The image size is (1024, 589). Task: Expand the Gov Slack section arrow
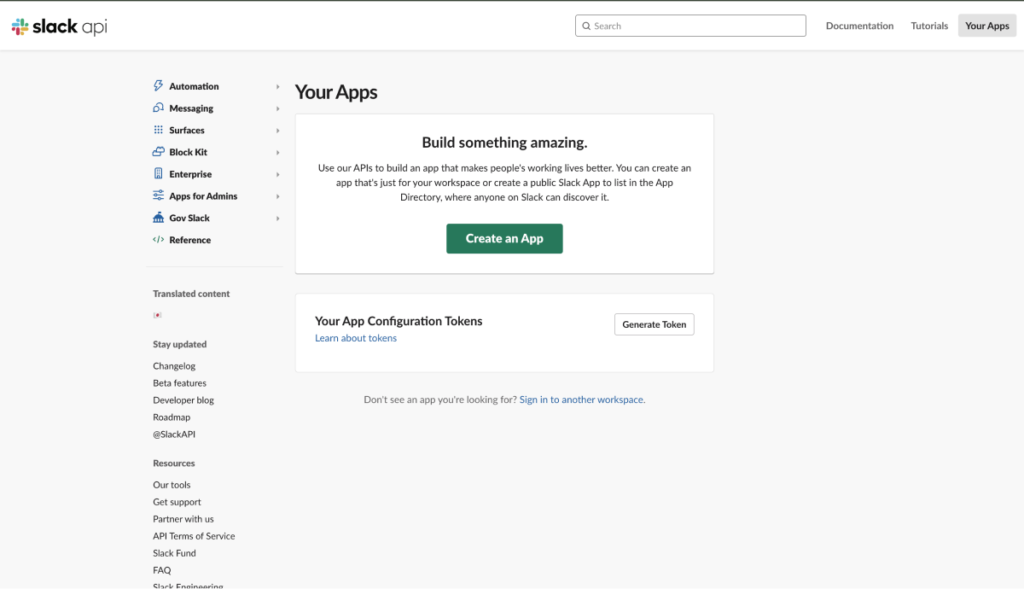[x=278, y=218]
